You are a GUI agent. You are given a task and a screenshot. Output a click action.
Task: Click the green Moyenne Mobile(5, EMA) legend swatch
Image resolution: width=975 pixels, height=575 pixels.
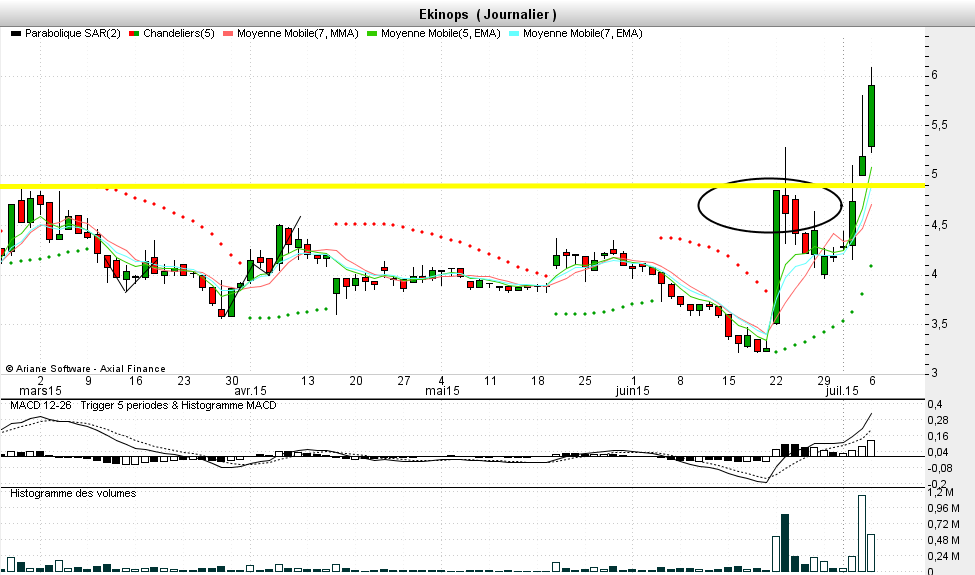coord(372,34)
